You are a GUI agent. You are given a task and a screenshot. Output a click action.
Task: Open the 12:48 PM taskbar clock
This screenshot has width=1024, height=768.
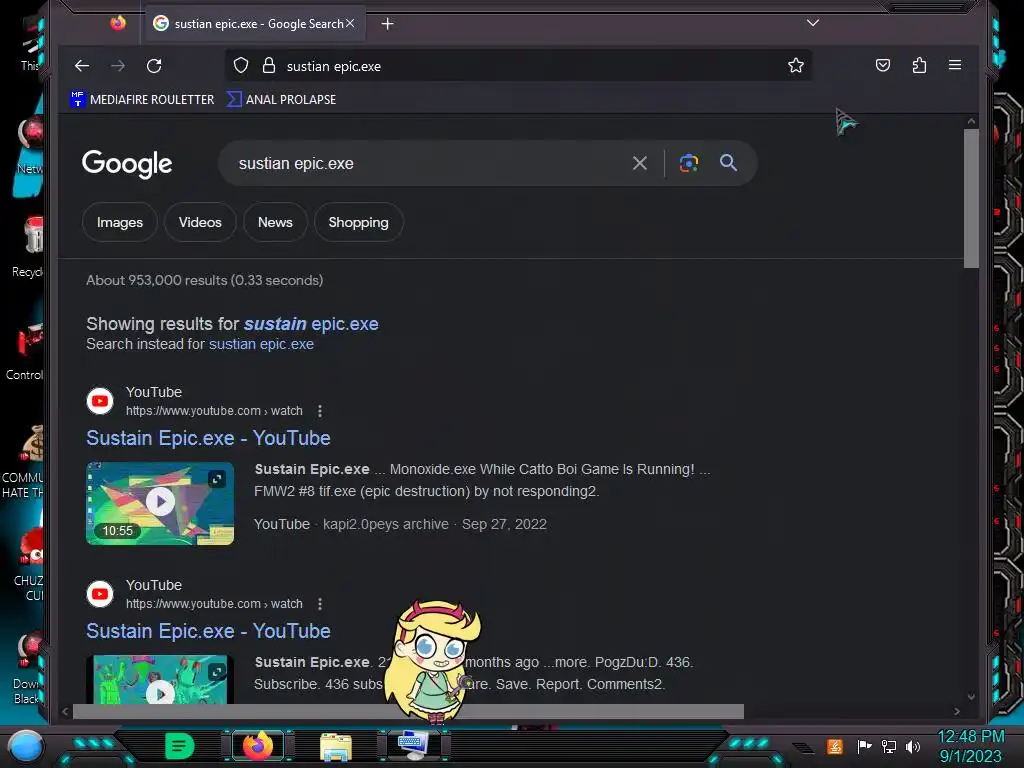tap(970, 746)
